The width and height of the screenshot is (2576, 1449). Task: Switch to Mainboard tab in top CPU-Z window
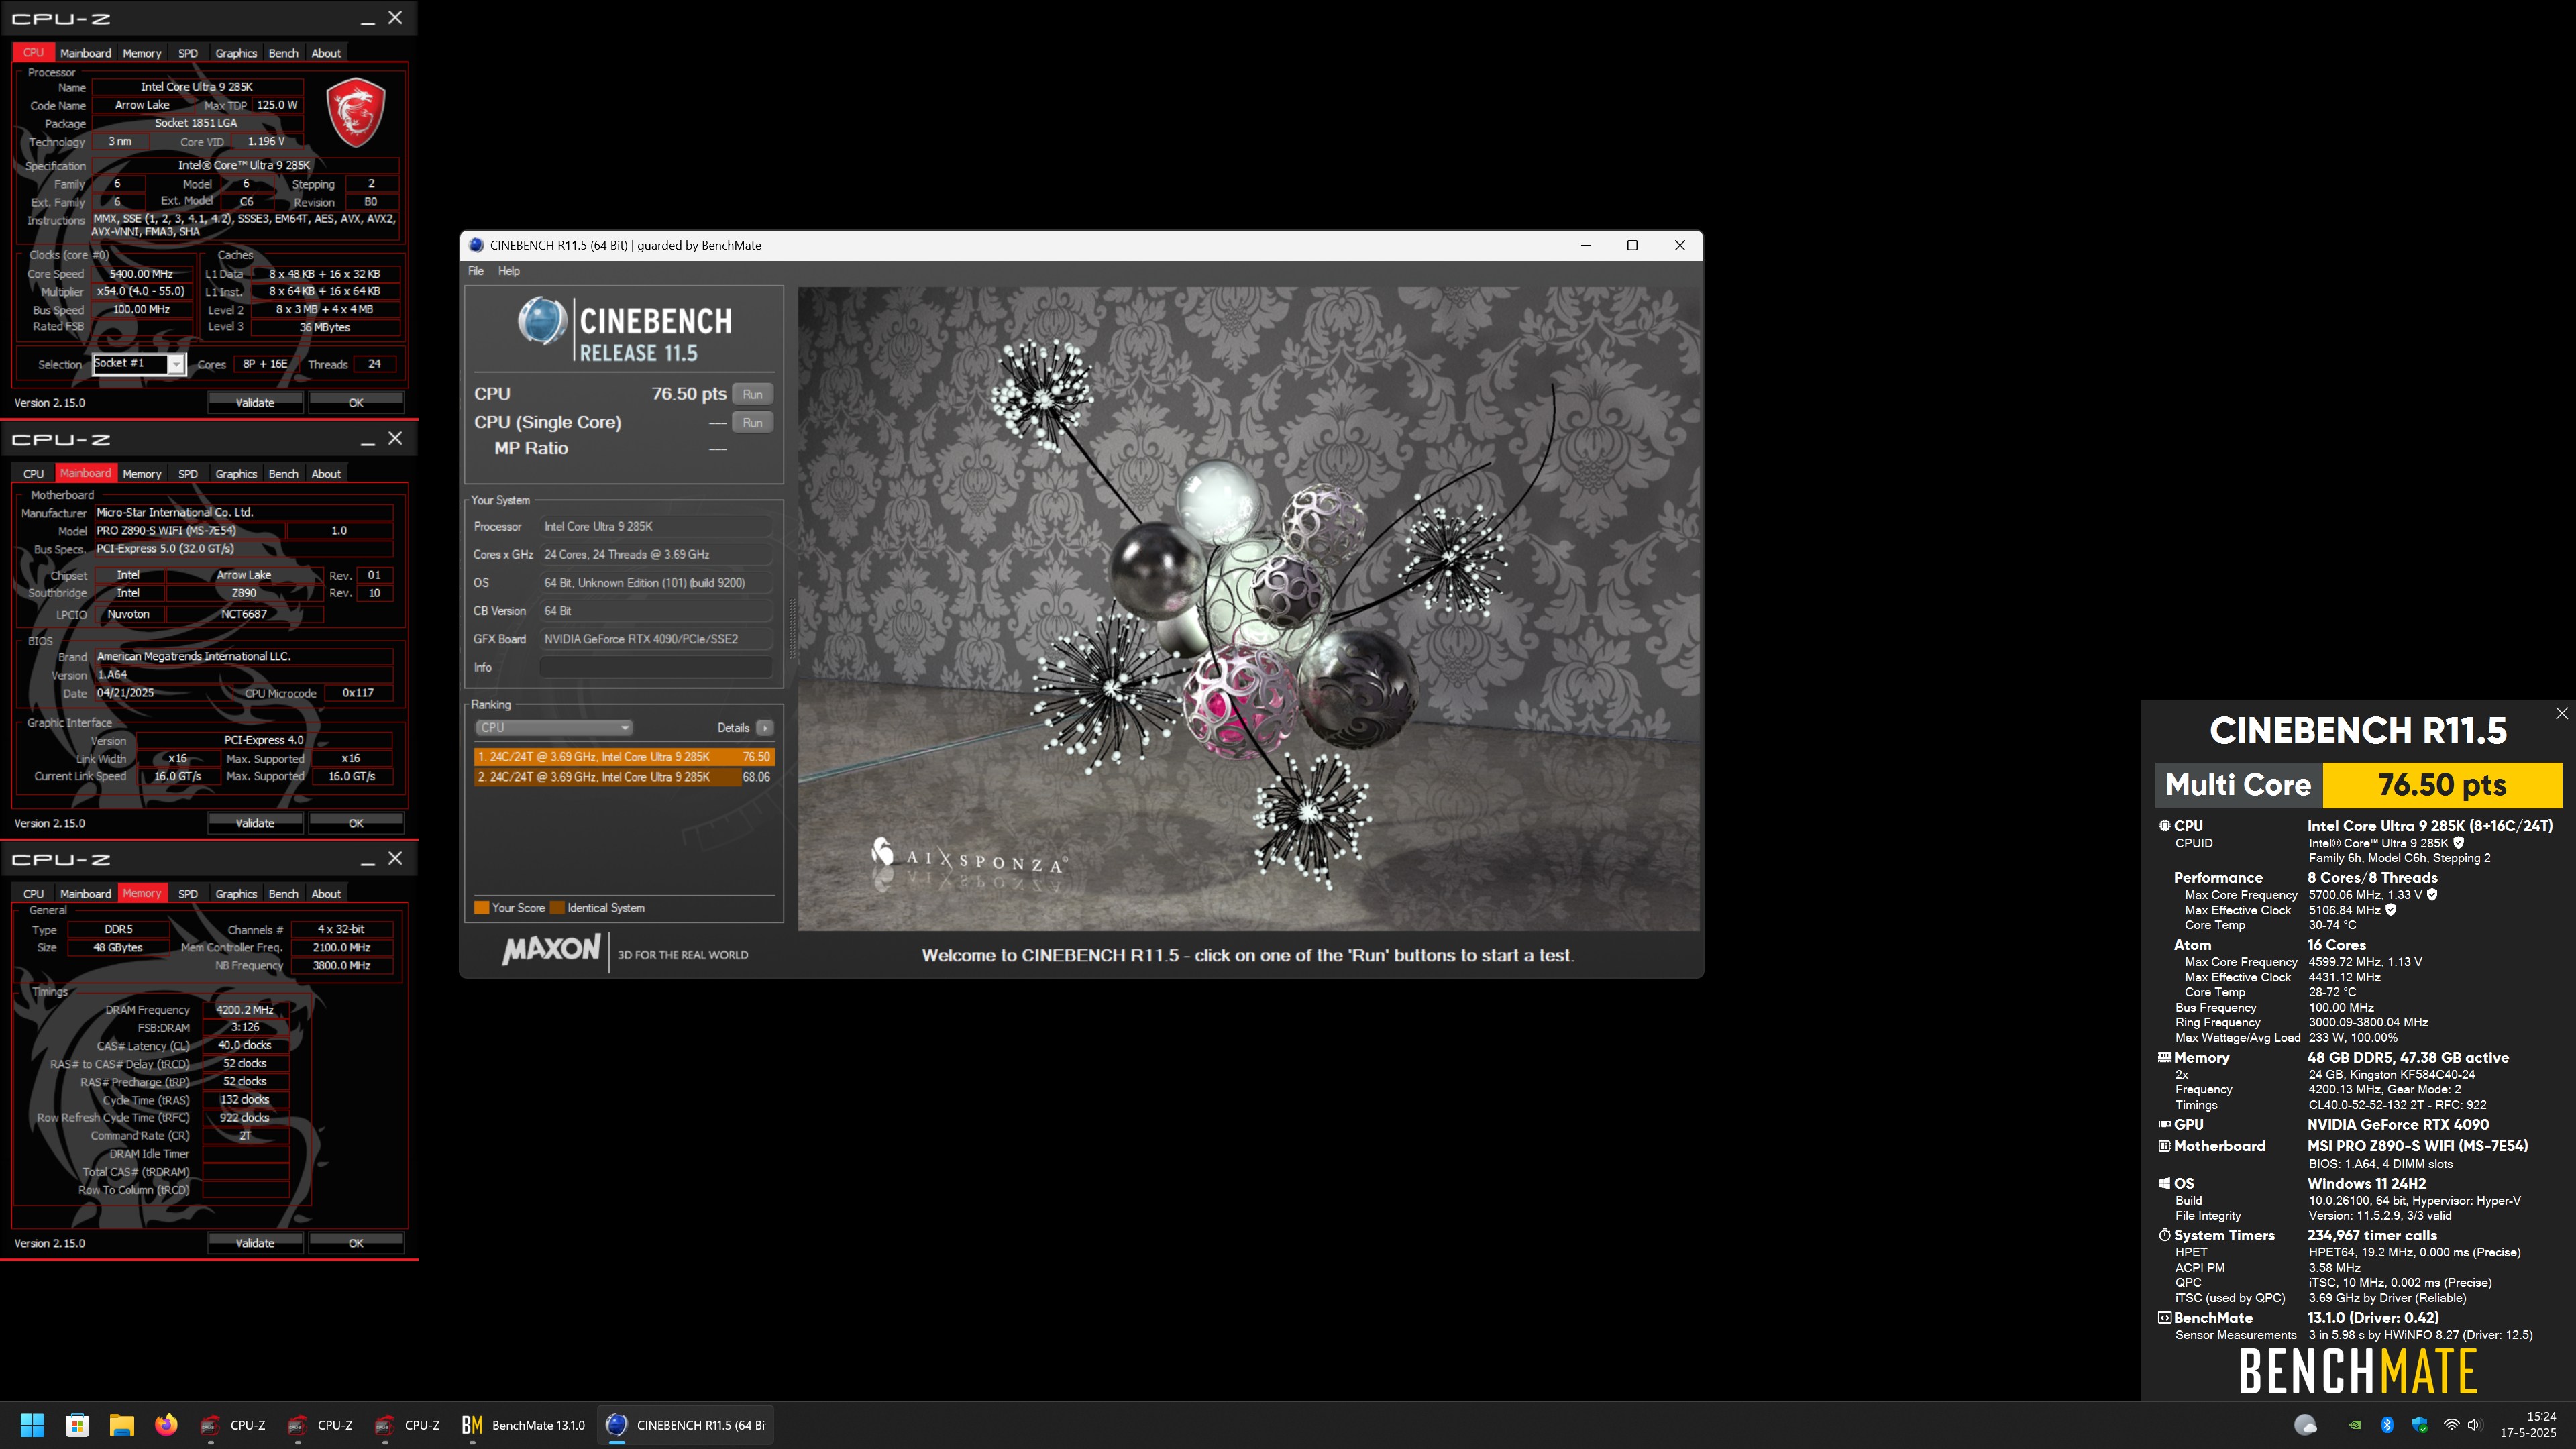85,53
